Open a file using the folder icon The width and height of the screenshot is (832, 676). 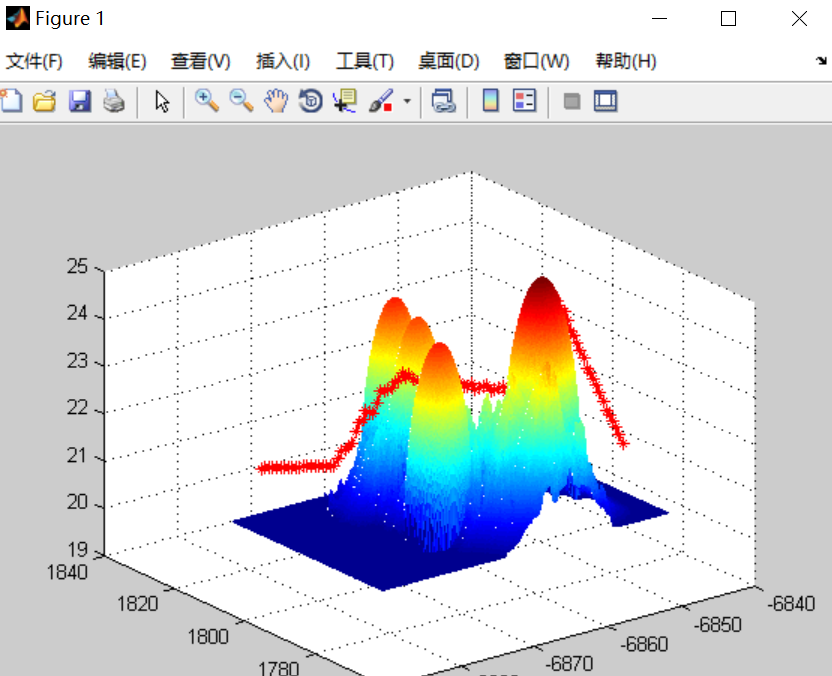click(x=45, y=101)
